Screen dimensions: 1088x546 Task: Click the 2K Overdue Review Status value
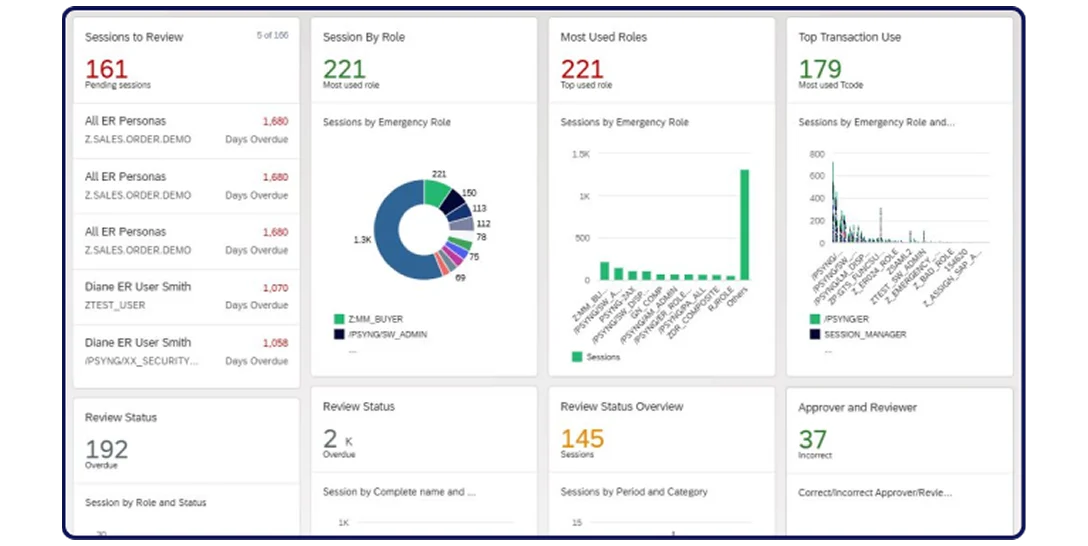coord(332,438)
